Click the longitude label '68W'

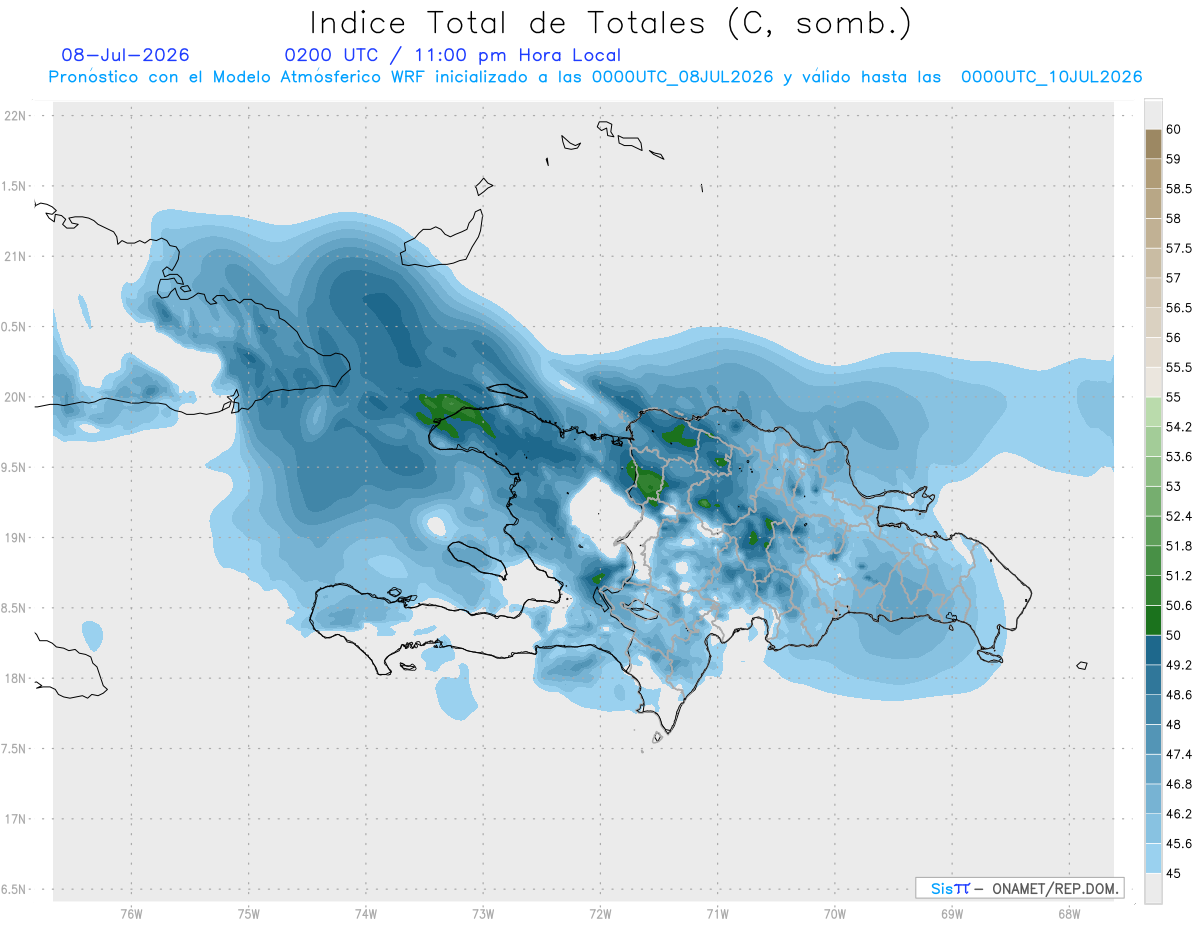[x=1068, y=914]
